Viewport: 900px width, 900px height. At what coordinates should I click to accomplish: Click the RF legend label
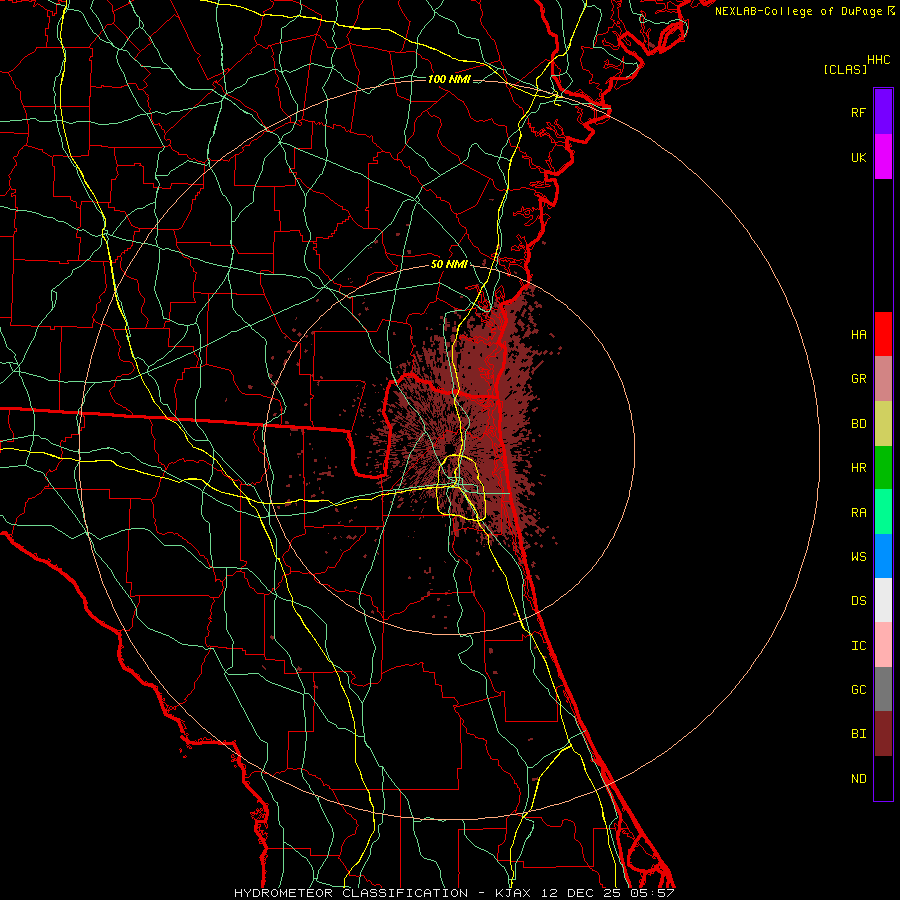[859, 112]
